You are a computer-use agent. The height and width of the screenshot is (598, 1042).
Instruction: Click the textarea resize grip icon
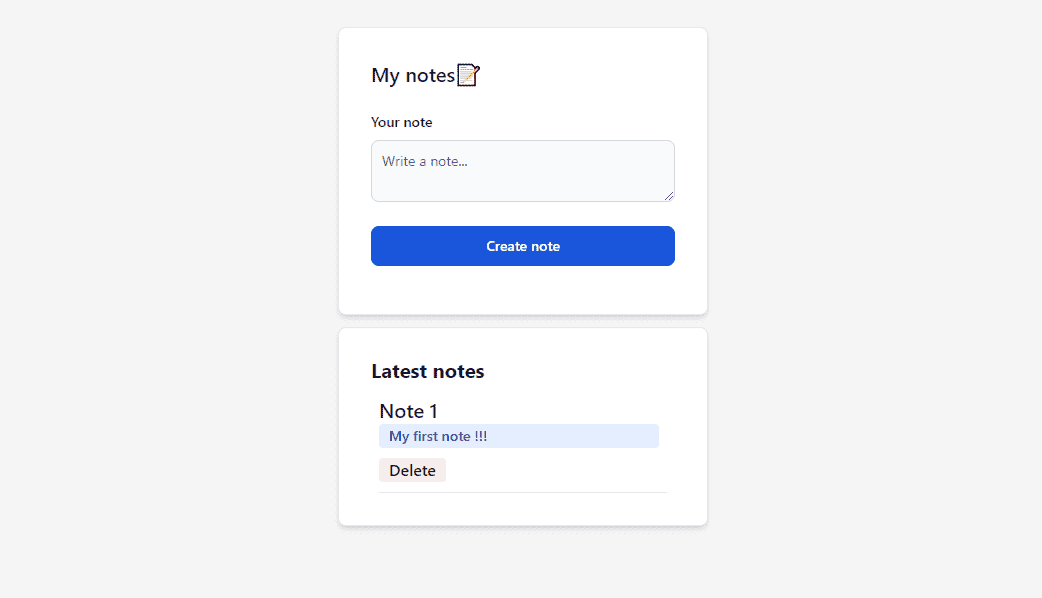coord(669,195)
